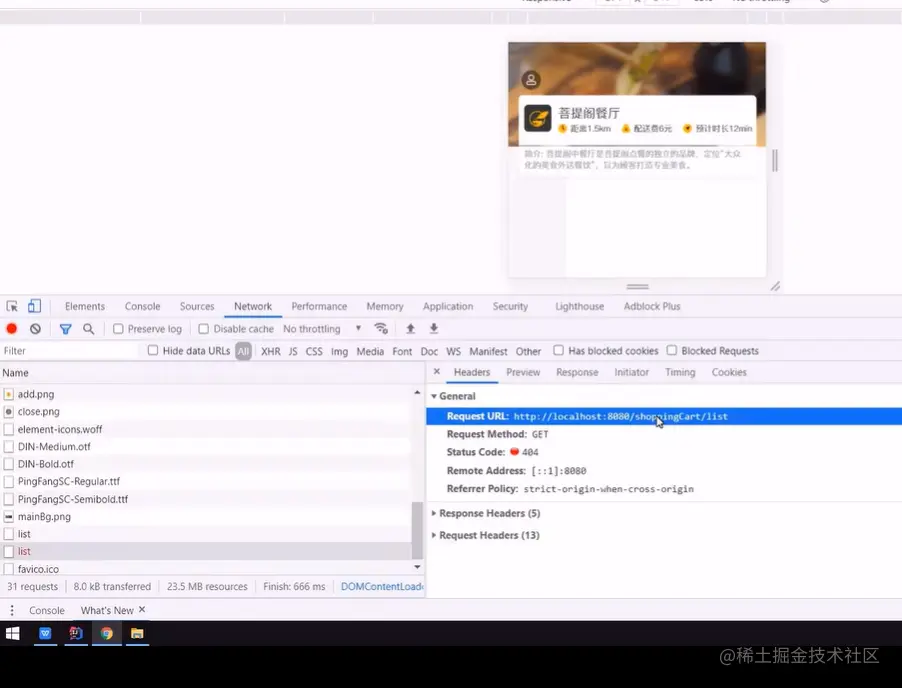
Task: Close the request details pane
Action: click(x=437, y=372)
